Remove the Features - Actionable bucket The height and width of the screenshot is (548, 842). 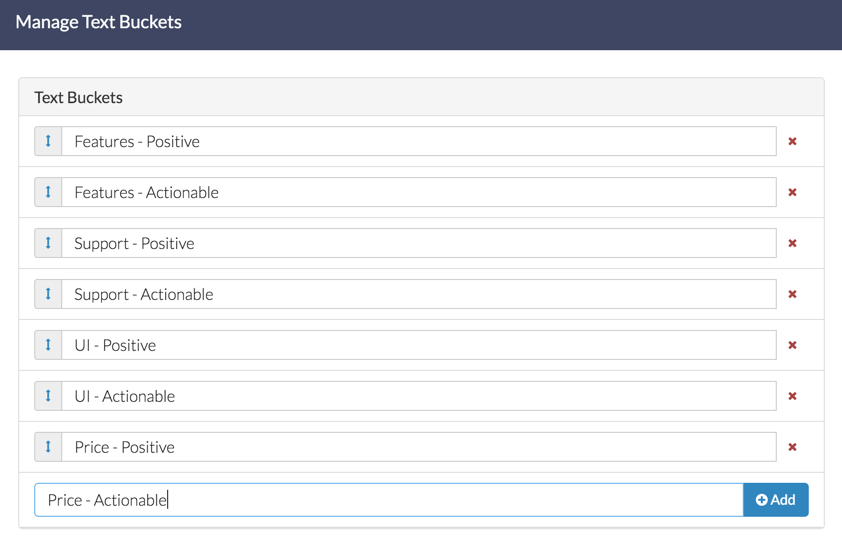[792, 193]
